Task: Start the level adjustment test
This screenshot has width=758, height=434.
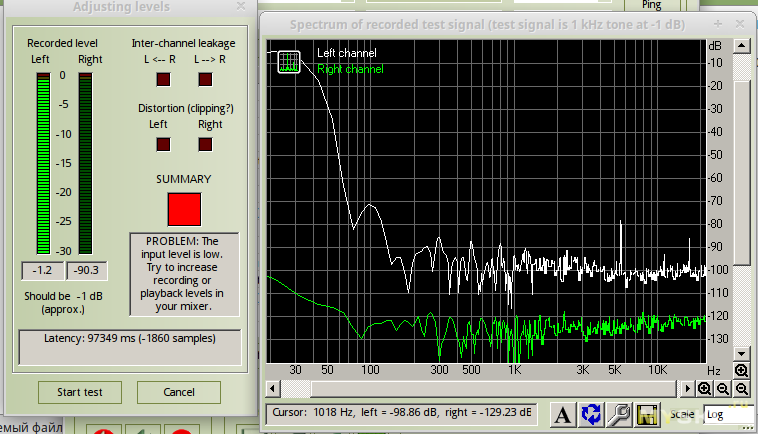Action: coord(80,392)
